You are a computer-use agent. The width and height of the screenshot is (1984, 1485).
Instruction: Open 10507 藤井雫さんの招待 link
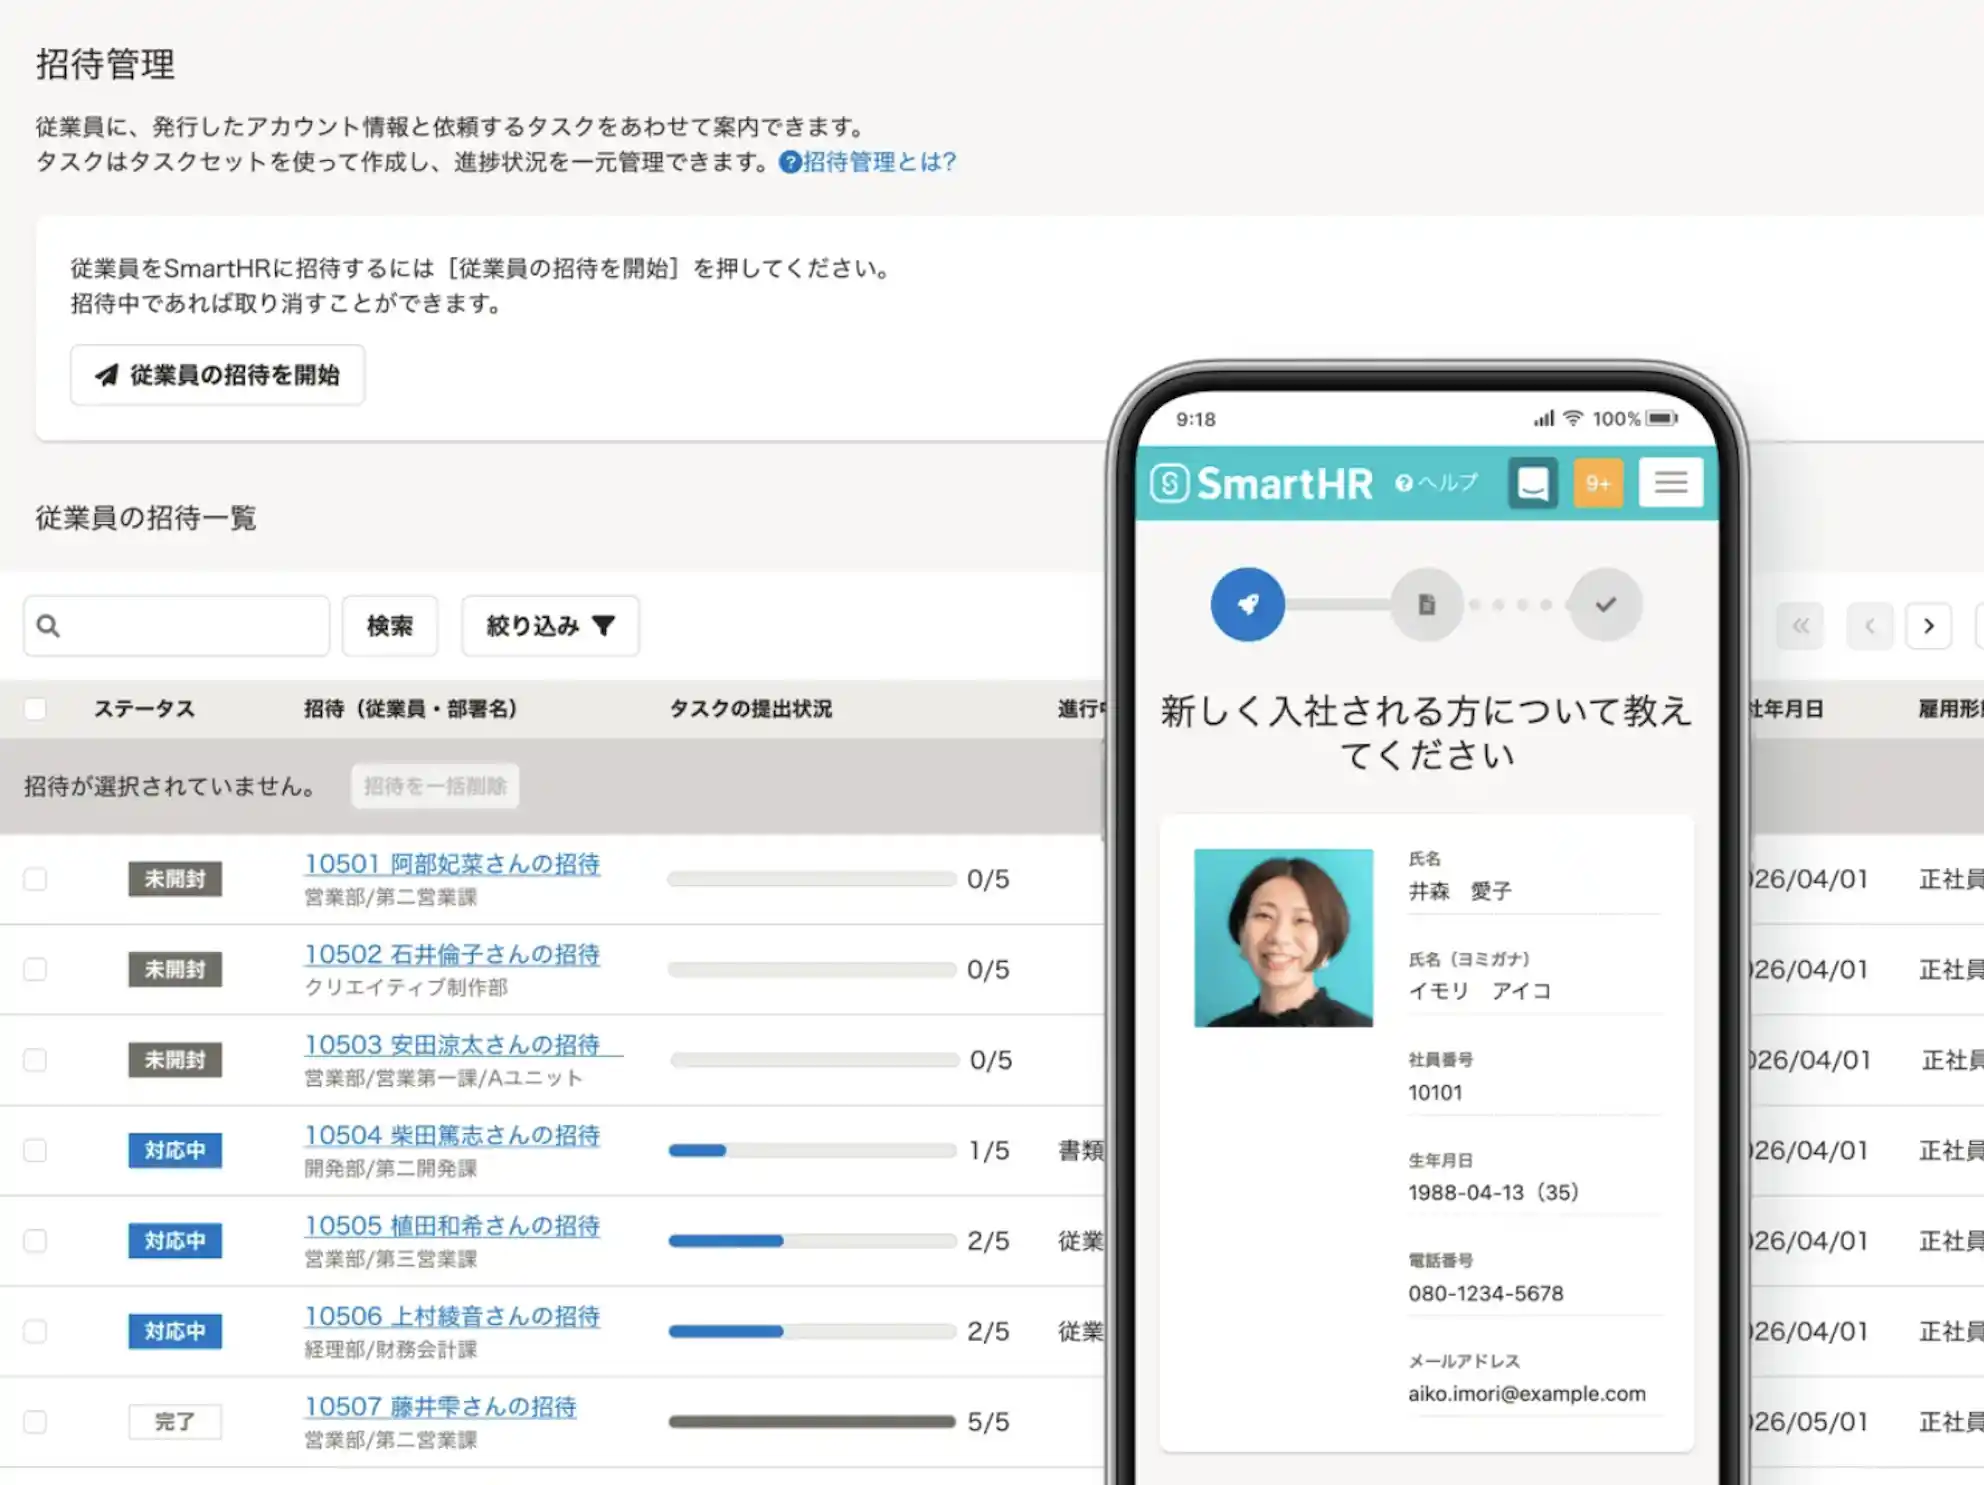point(440,1407)
